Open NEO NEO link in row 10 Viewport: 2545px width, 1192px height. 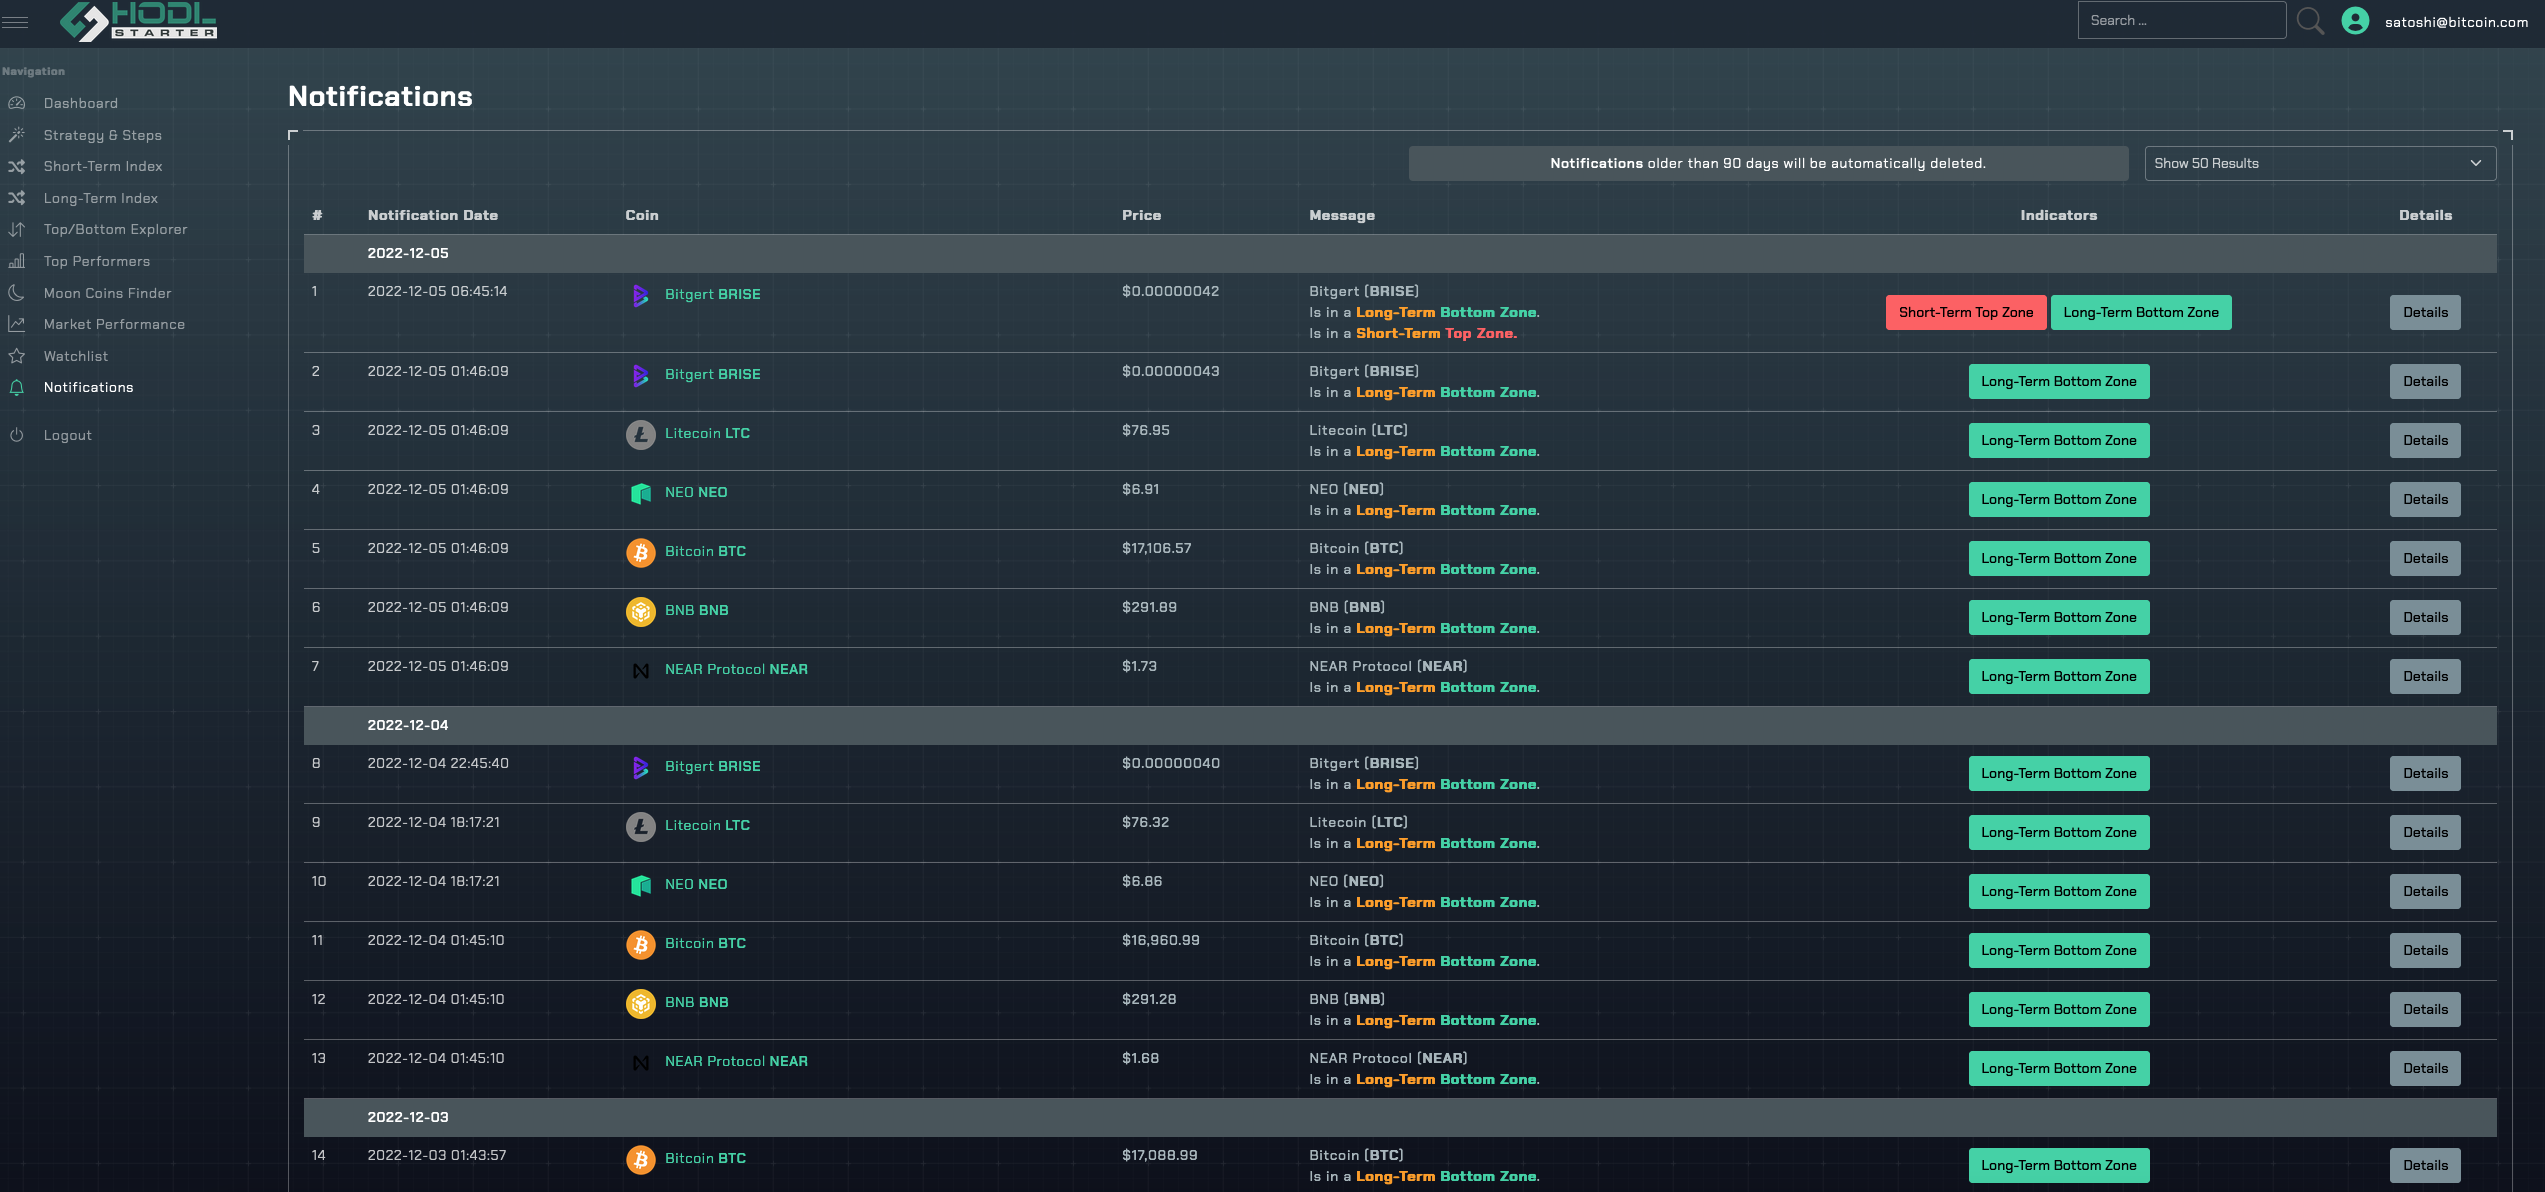697,884
